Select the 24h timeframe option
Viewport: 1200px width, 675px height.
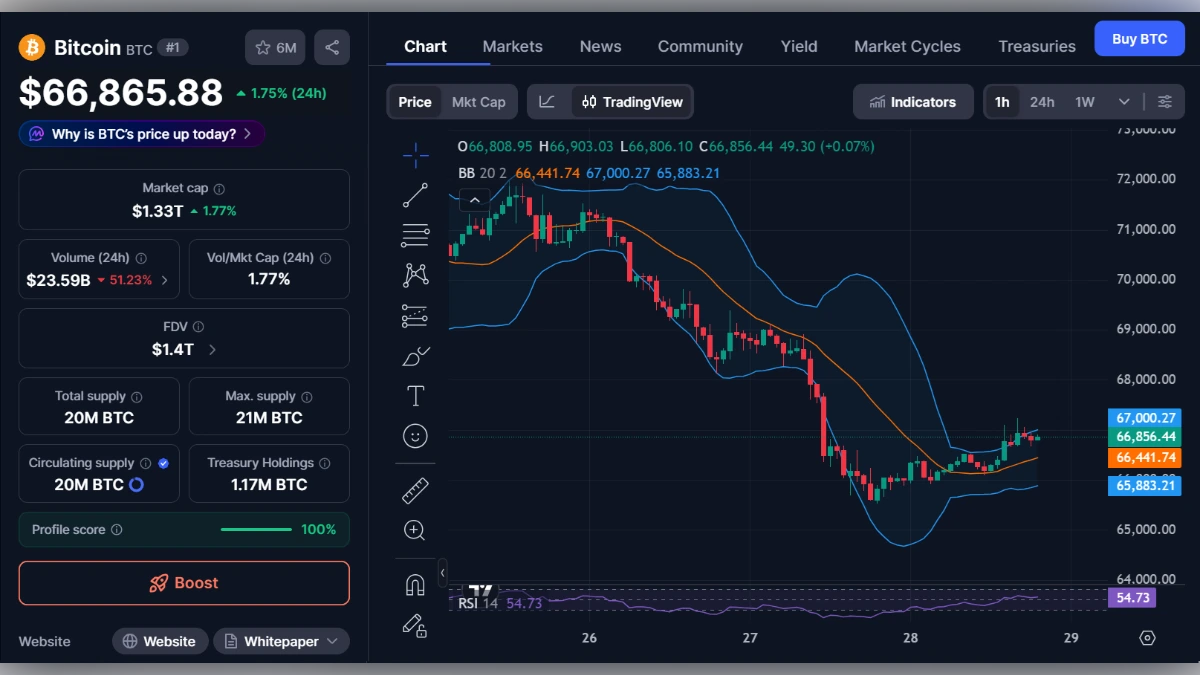tap(1041, 101)
